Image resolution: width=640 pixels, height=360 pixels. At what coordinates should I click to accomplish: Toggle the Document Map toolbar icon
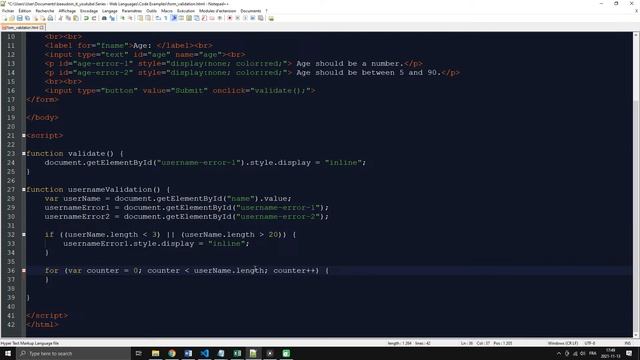[189, 18]
